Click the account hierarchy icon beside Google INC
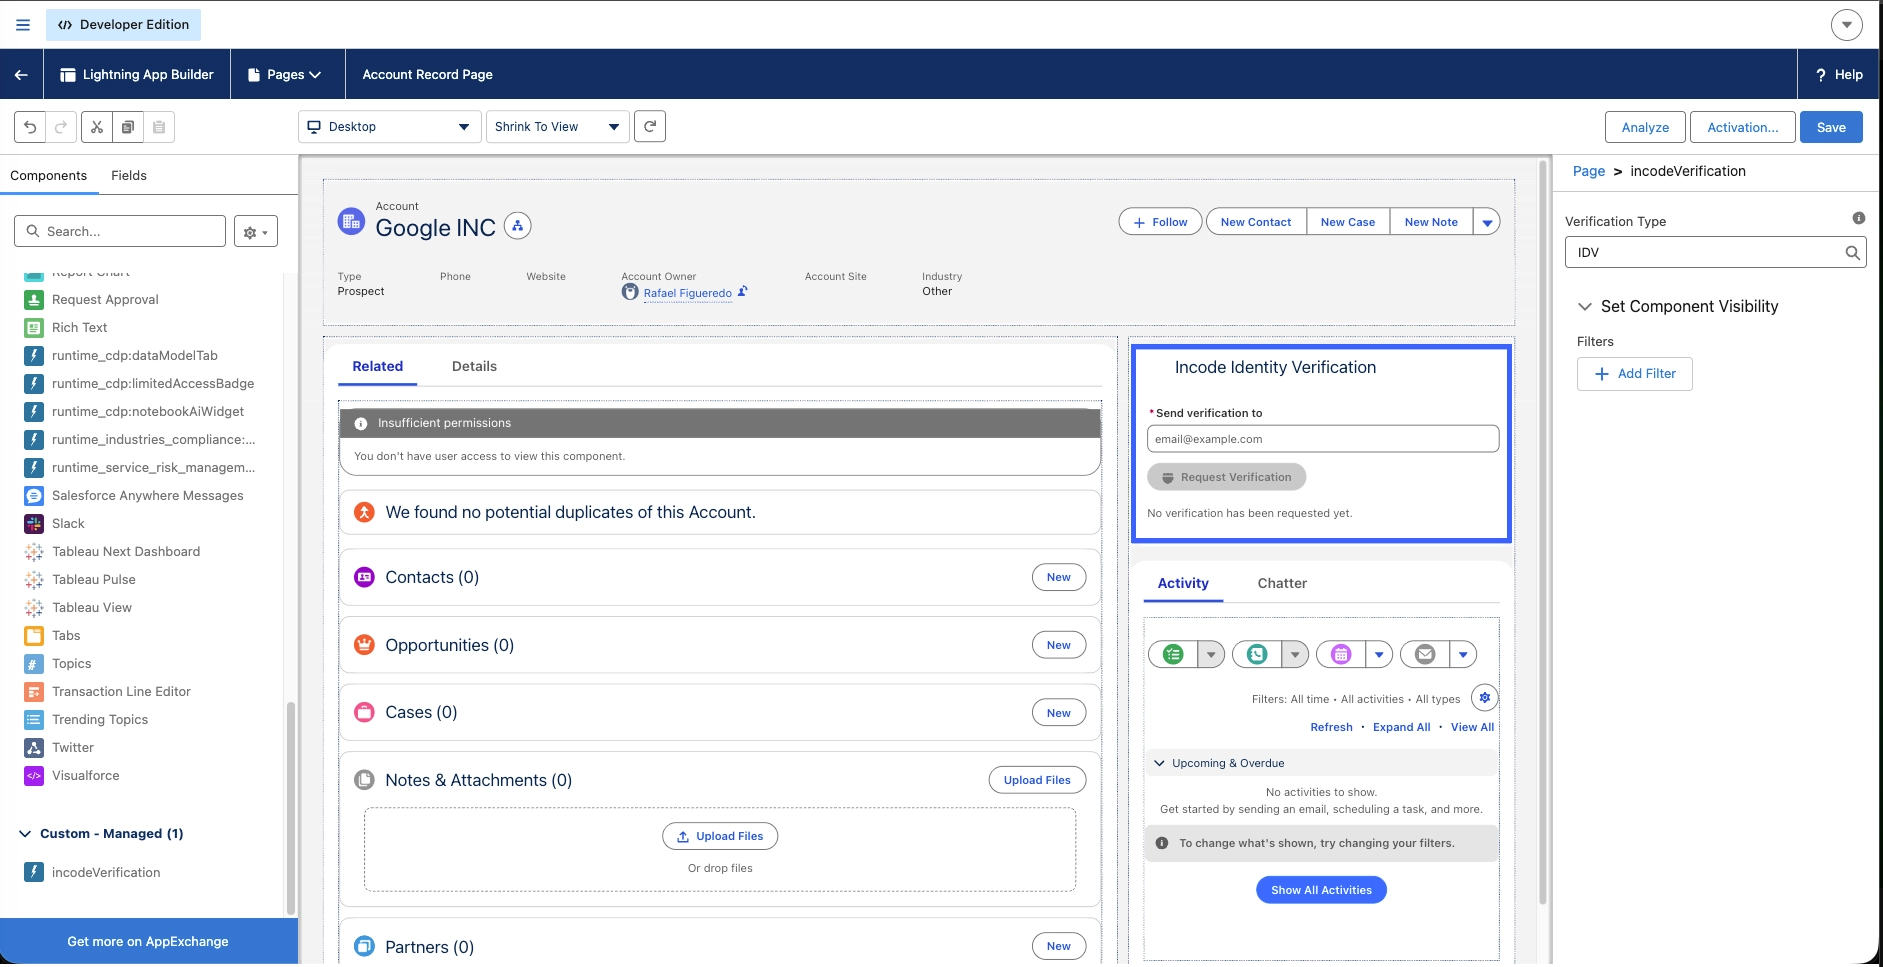The height and width of the screenshot is (967, 1883). (x=517, y=226)
